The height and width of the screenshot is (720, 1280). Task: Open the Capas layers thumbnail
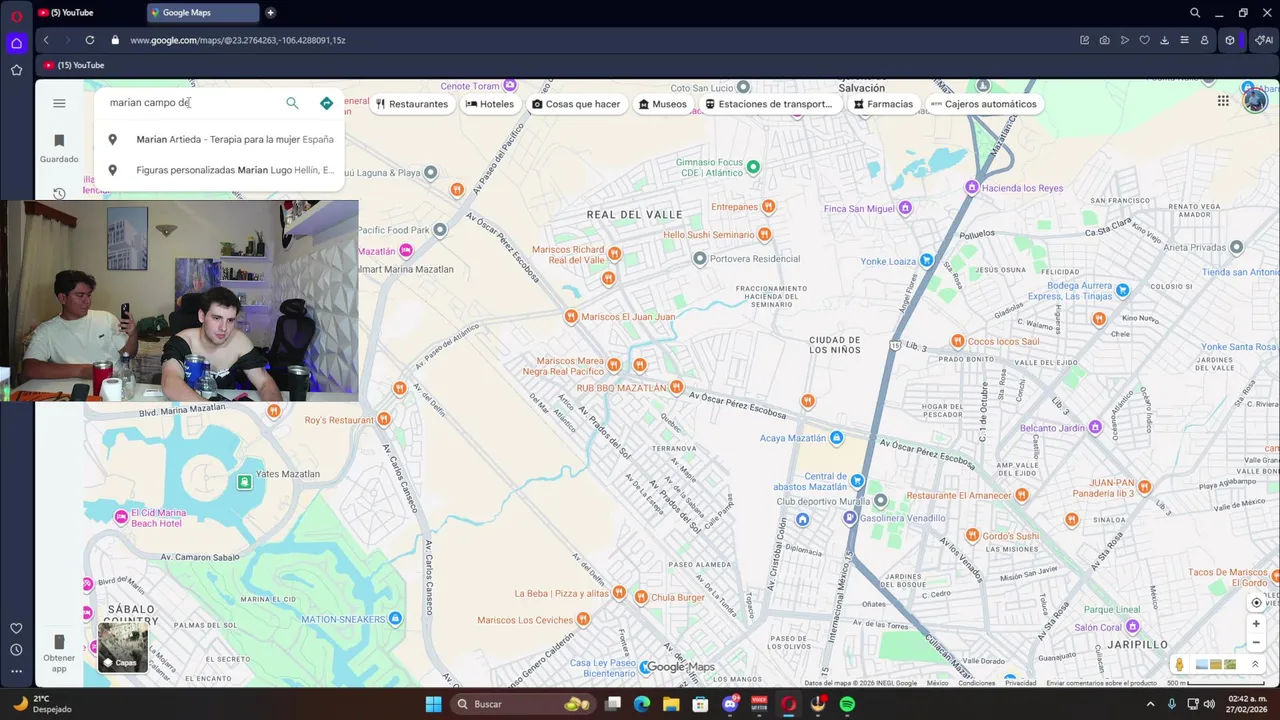(123, 646)
